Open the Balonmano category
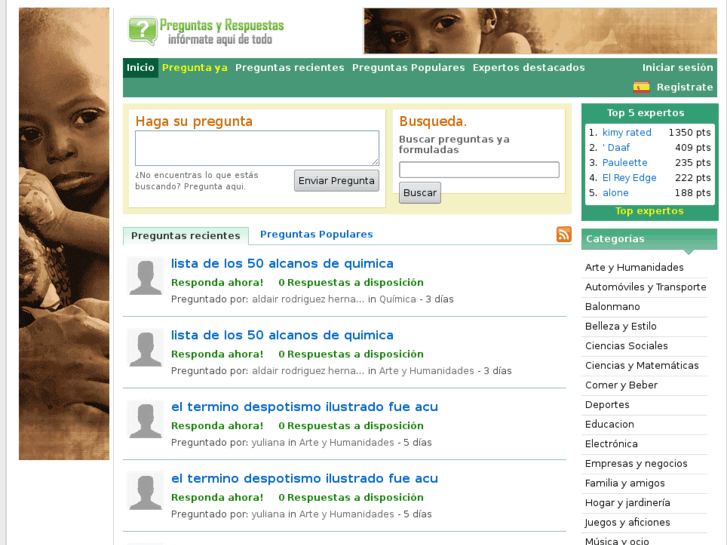 (612, 307)
